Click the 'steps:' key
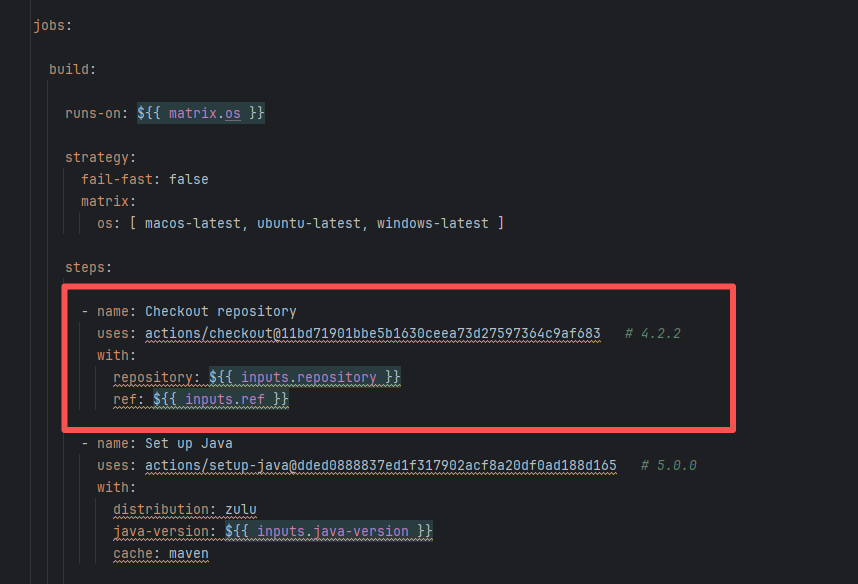Viewport: 858px width, 584px height. point(88,267)
